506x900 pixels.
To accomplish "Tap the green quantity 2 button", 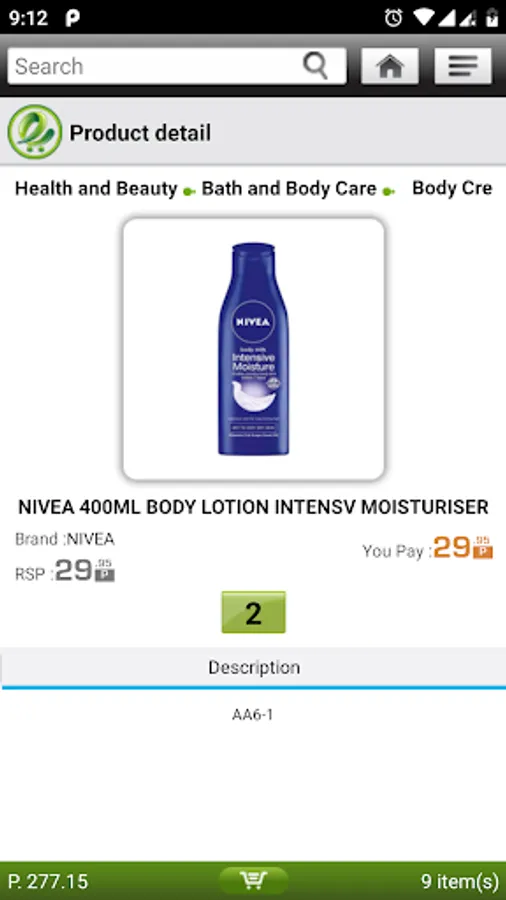I will pos(254,612).
